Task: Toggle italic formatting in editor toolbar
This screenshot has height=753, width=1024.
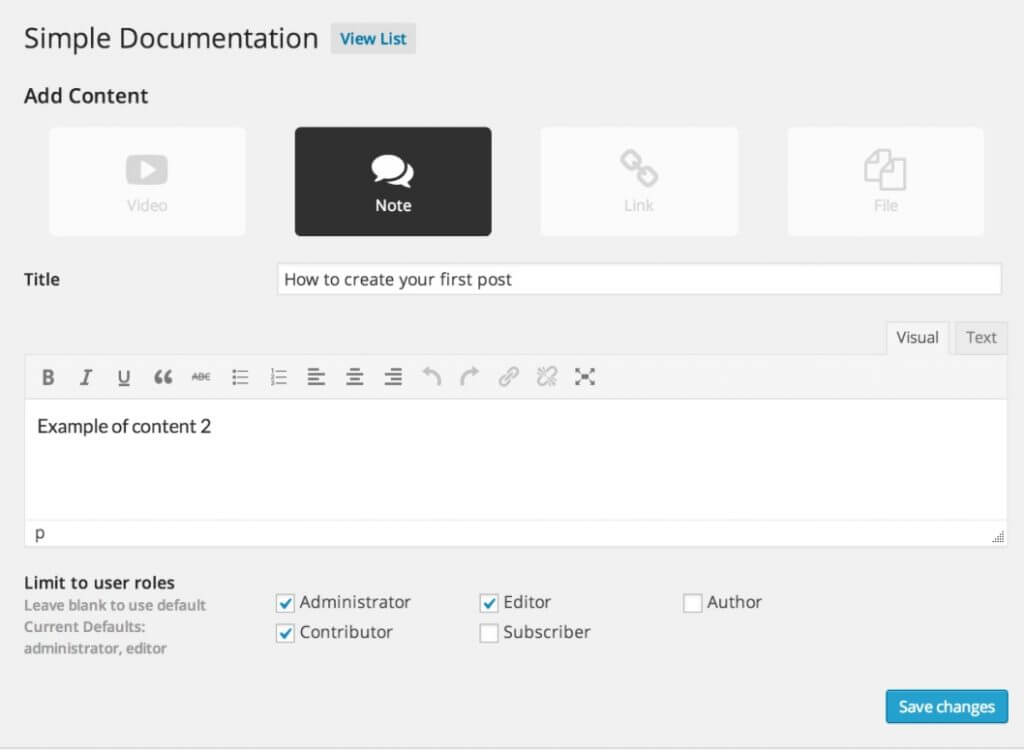Action: [x=86, y=377]
